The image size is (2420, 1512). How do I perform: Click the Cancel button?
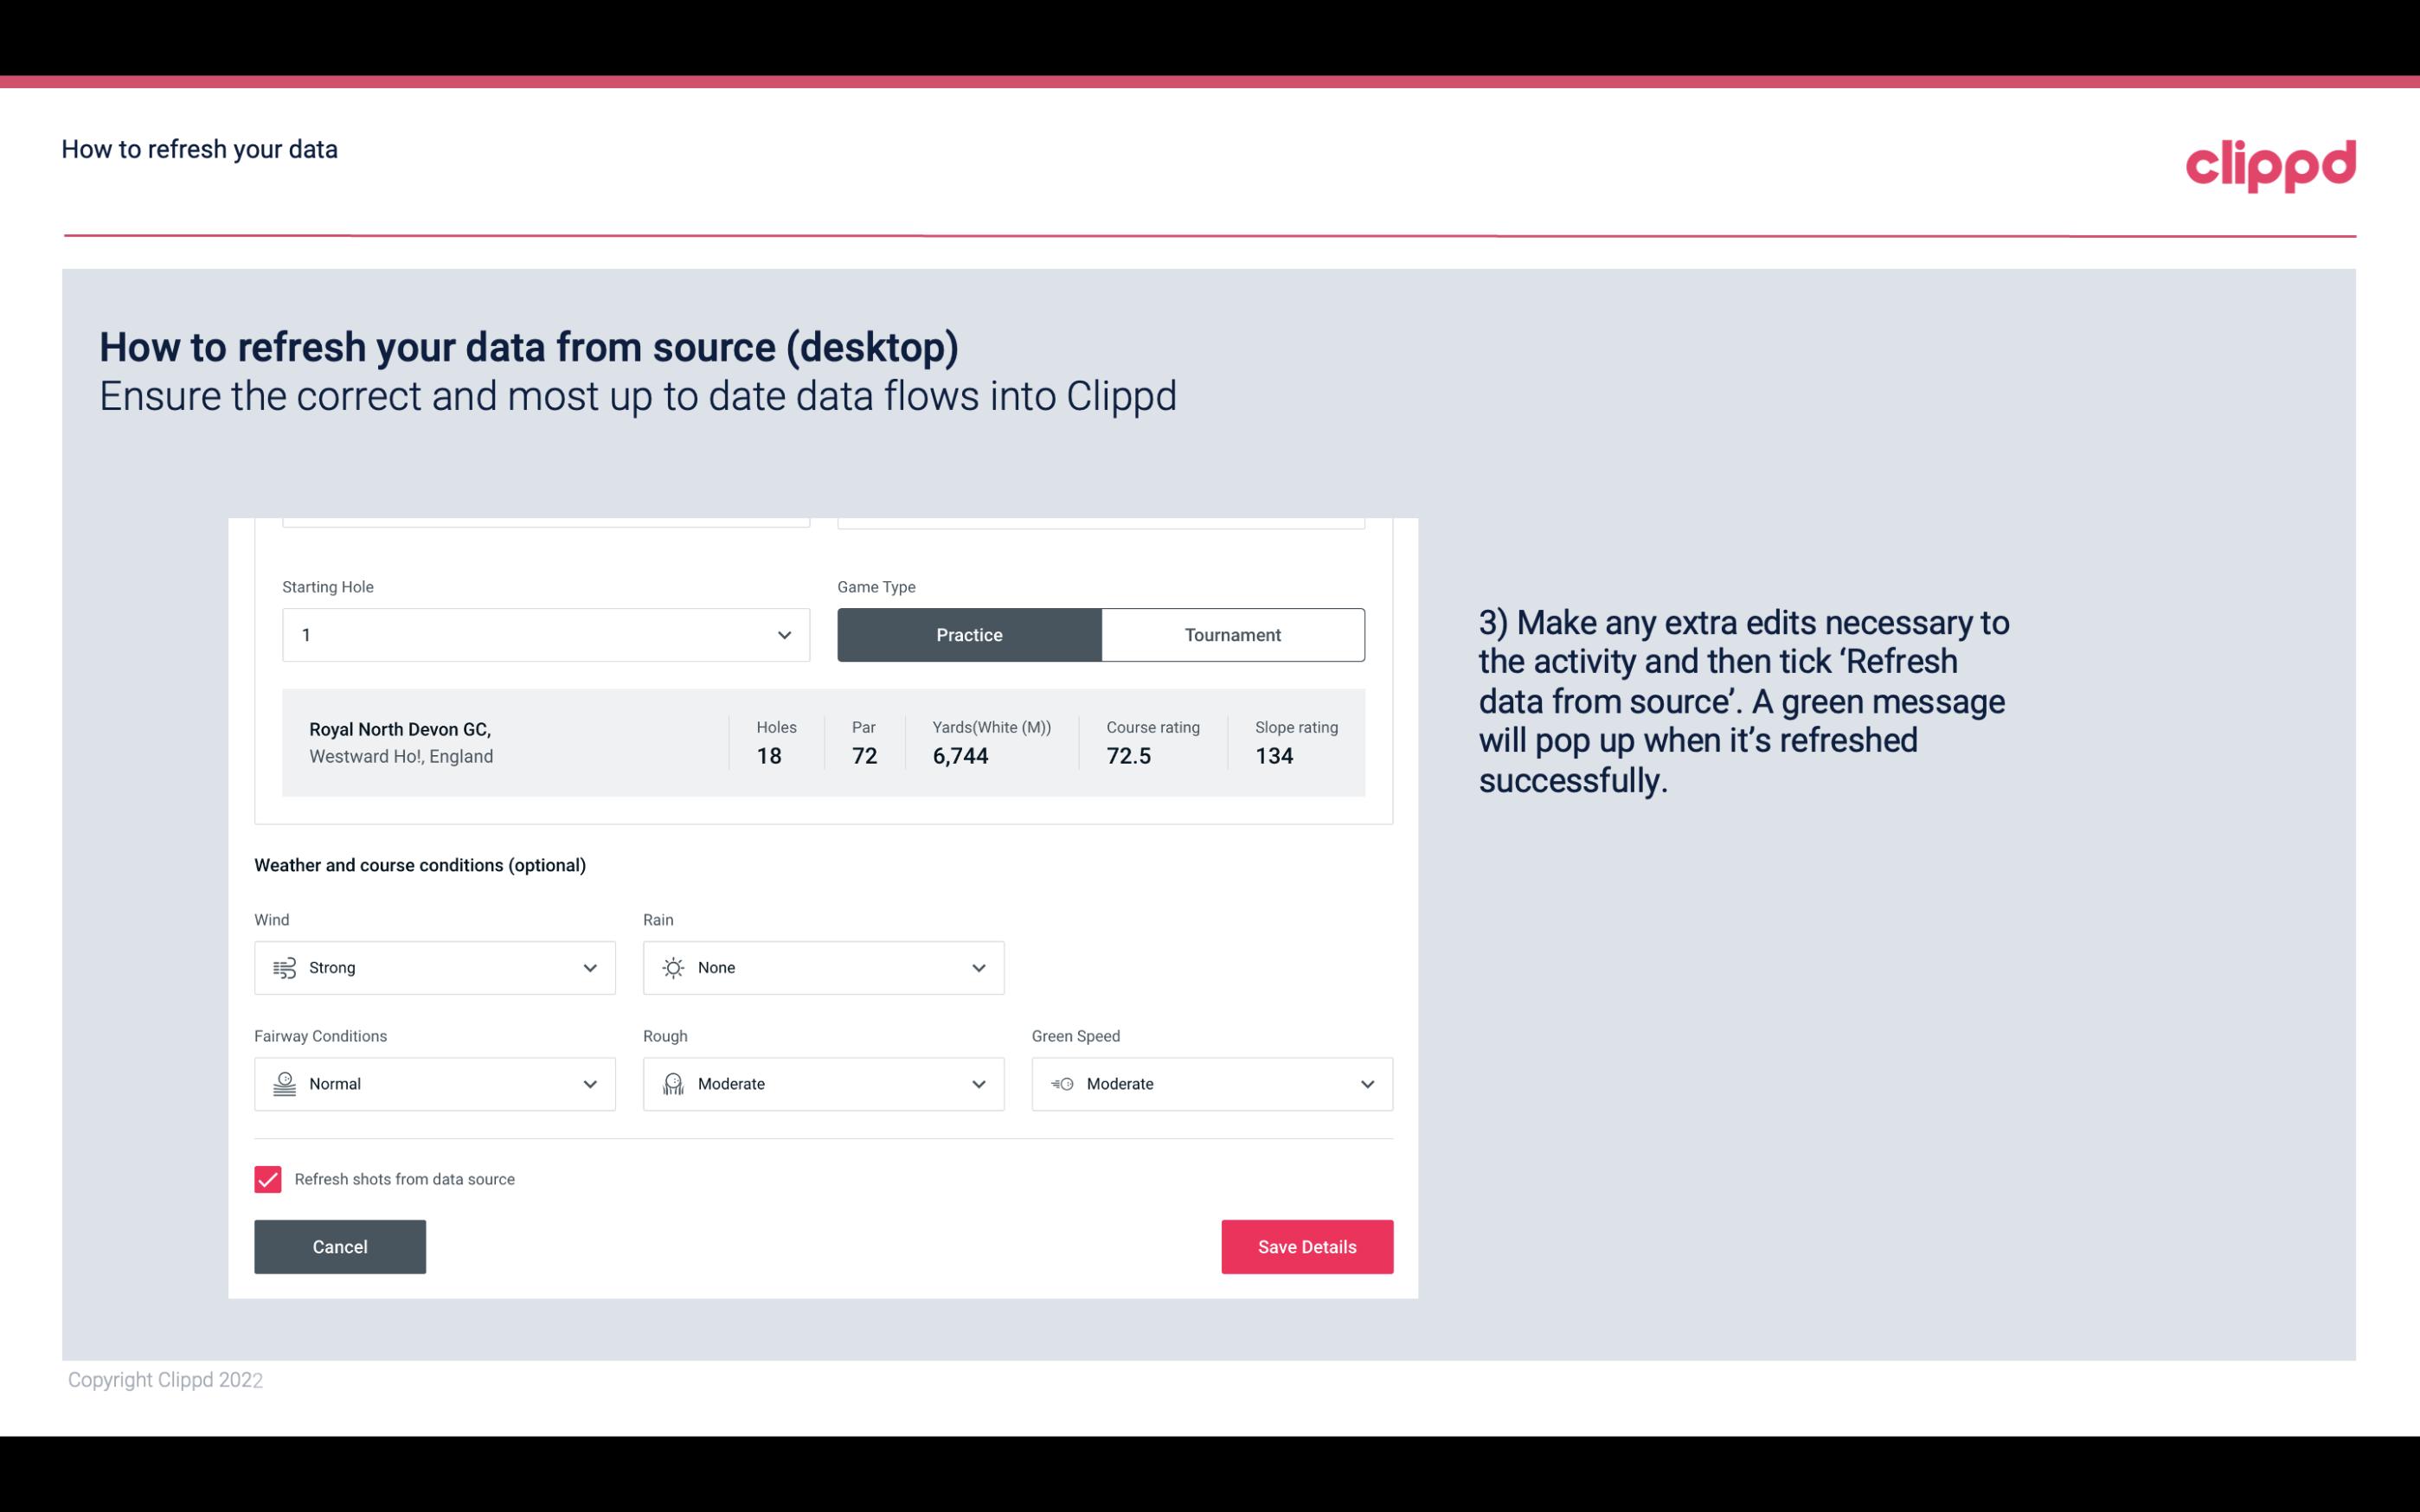coord(340,1246)
